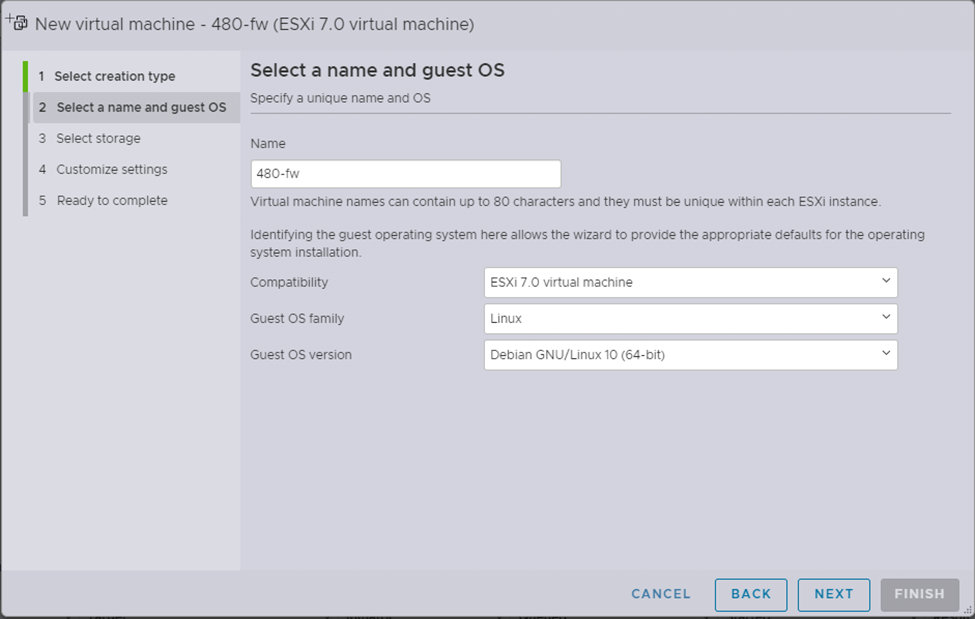Open the Compatibility dropdown

(x=690, y=282)
